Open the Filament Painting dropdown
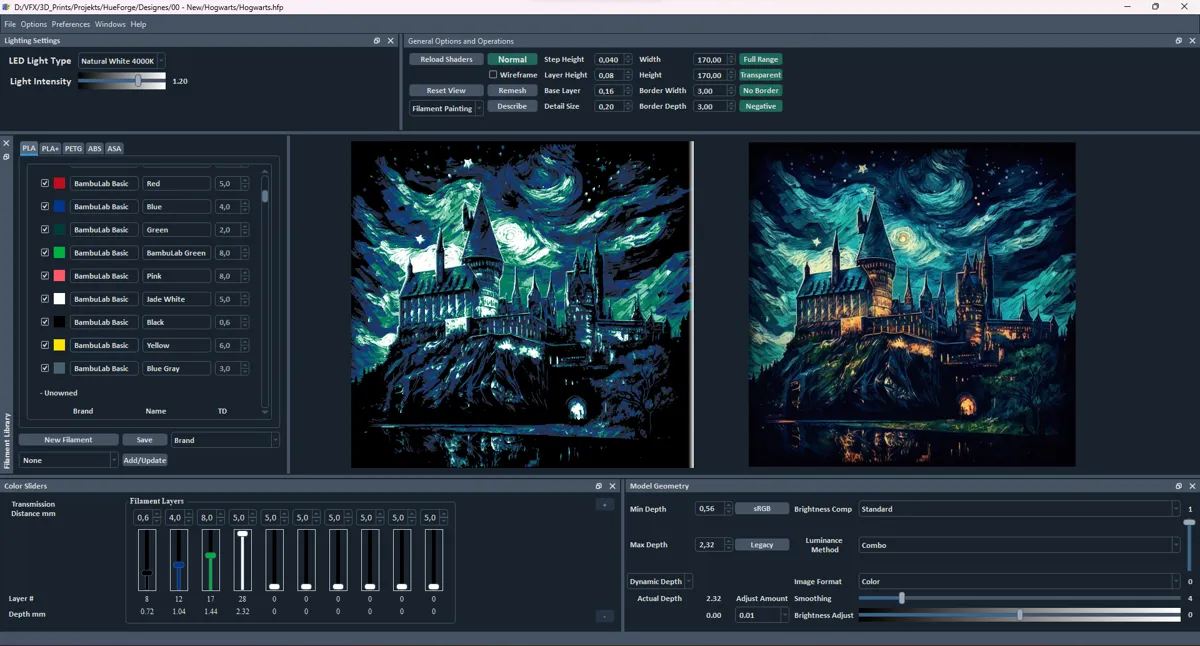The width and height of the screenshot is (1200, 646). click(x=446, y=108)
